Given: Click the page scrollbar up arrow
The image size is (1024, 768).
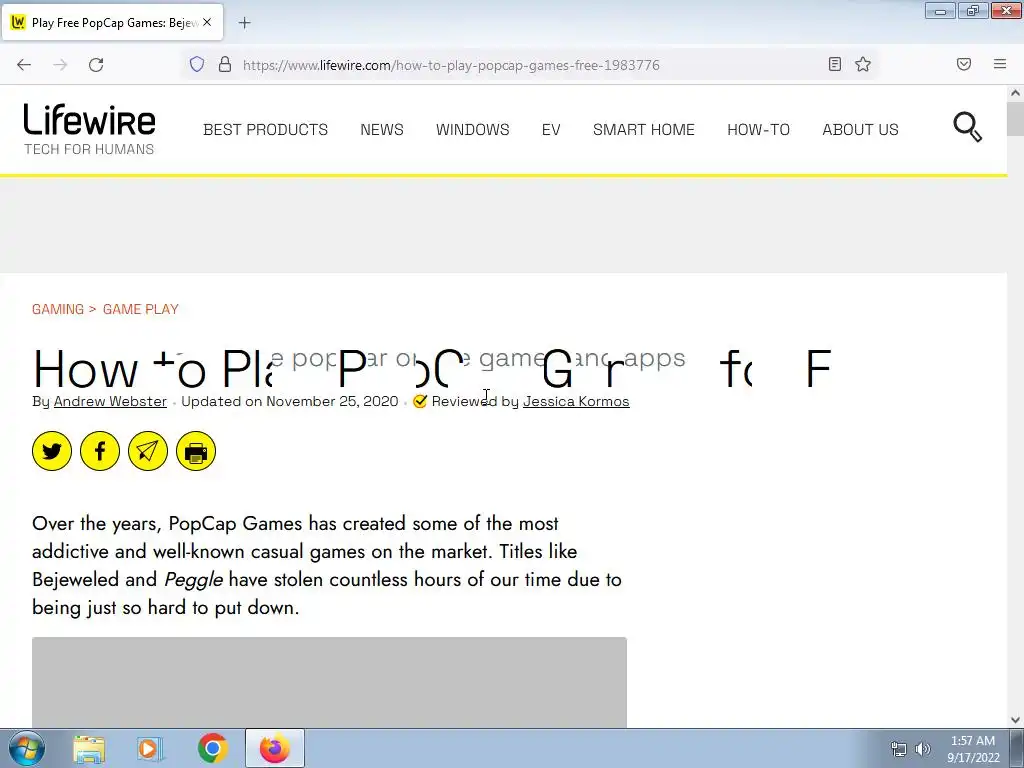Looking at the screenshot, I should pyautogui.click(x=1016, y=93).
